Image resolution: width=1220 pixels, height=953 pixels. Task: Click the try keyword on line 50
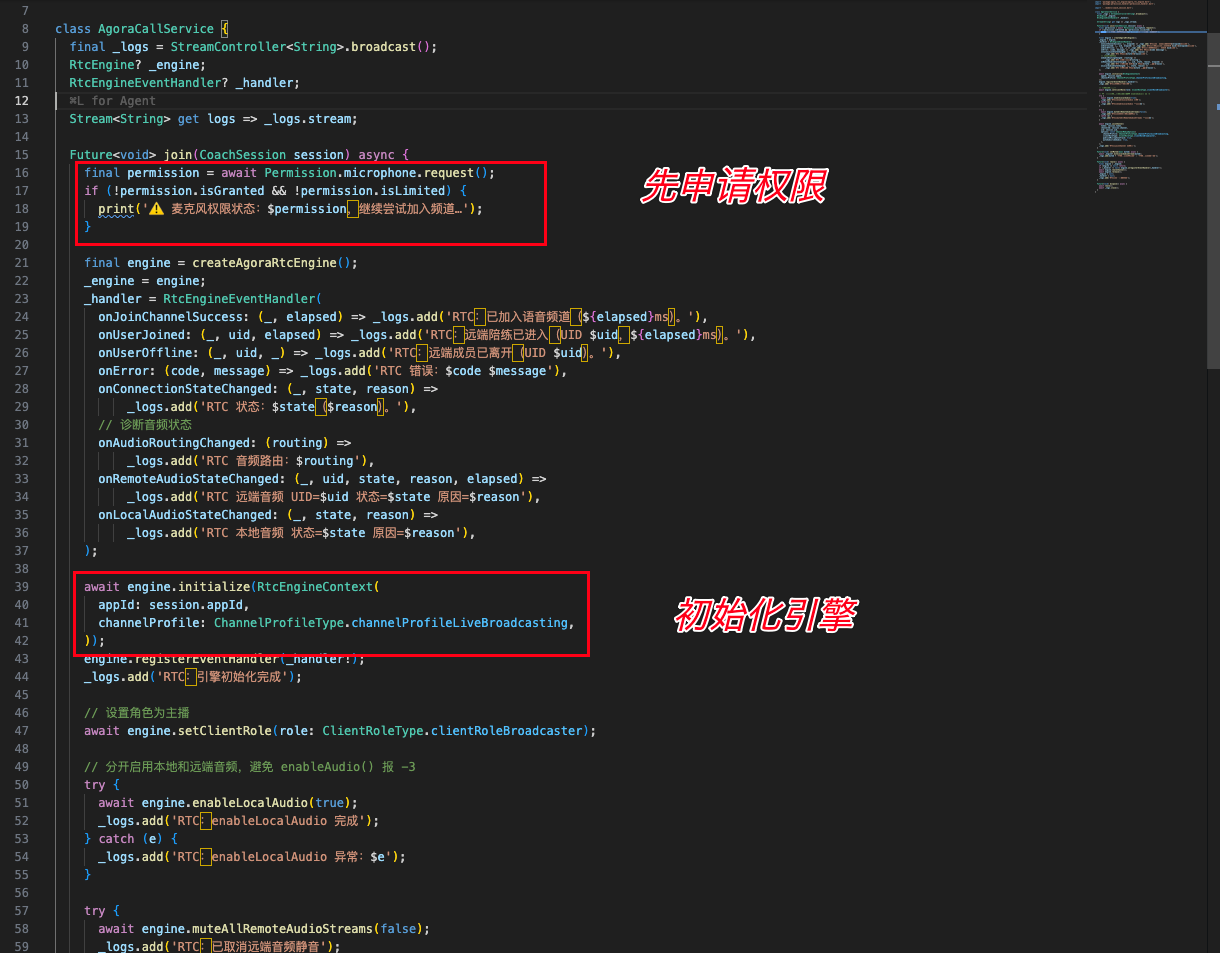tap(95, 785)
